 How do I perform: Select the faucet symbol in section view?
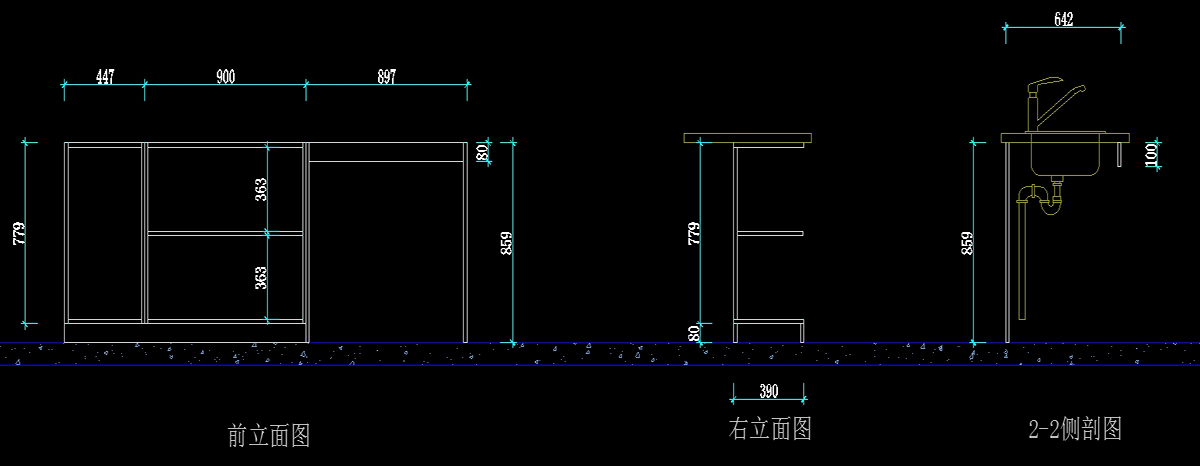tap(1050, 103)
